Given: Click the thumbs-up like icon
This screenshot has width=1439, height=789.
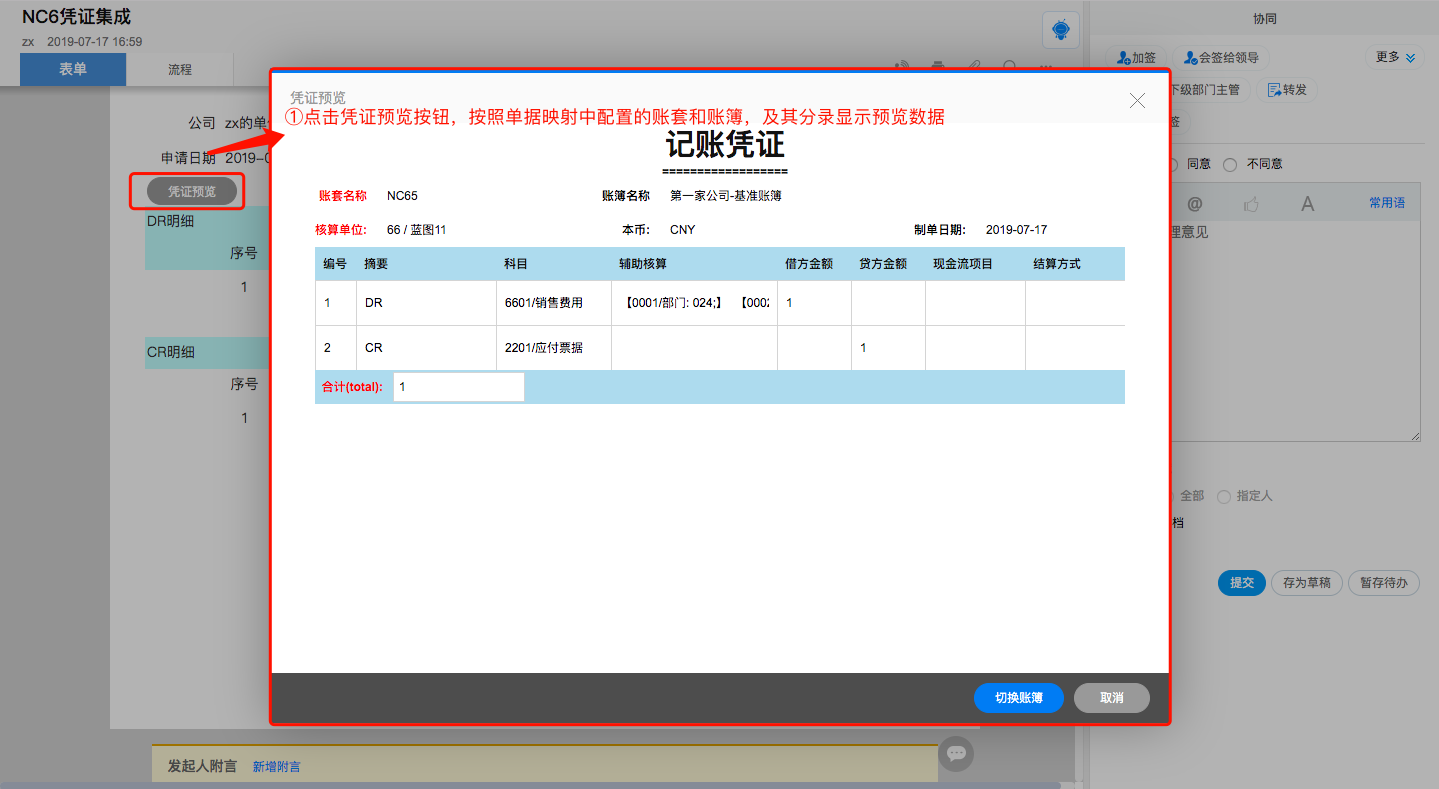Looking at the screenshot, I should tap(1251, 204).
